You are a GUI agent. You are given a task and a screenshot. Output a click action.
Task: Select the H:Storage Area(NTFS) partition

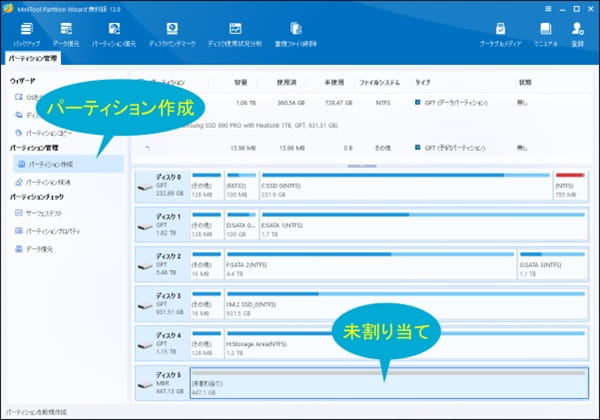pos(406,343)
